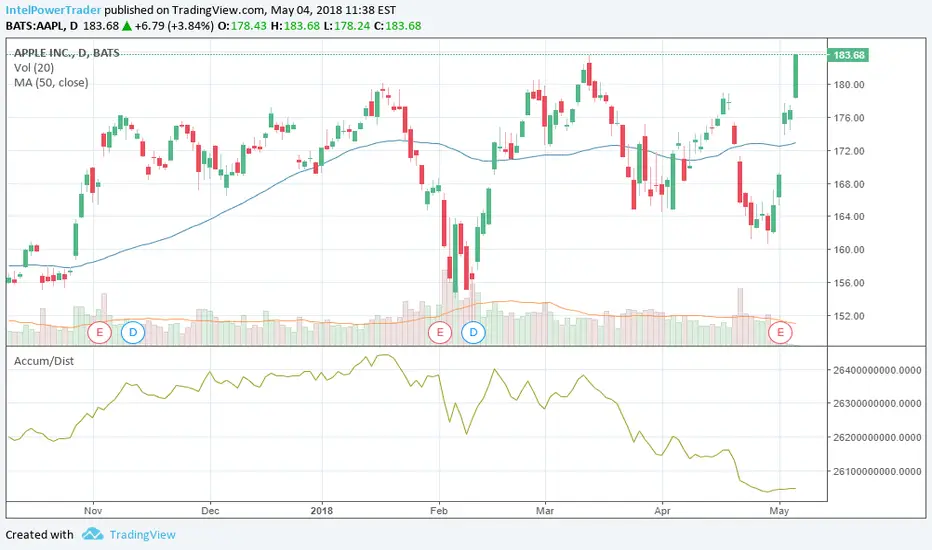Click the TradingView link at bottom
The image size is (932, 550).
[x=143, y=535]
